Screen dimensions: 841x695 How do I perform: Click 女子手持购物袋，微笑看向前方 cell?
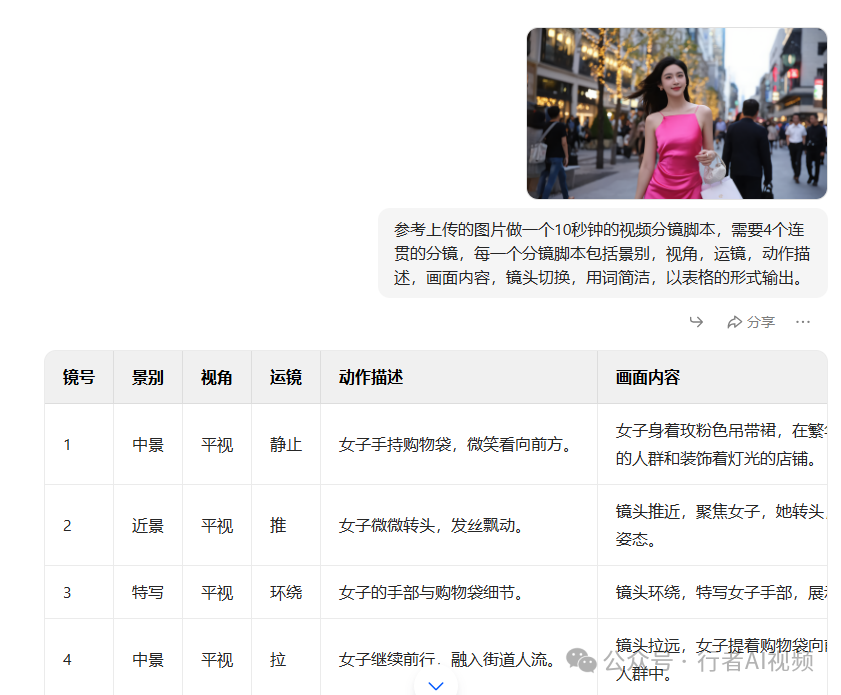[x=459, y=445]
